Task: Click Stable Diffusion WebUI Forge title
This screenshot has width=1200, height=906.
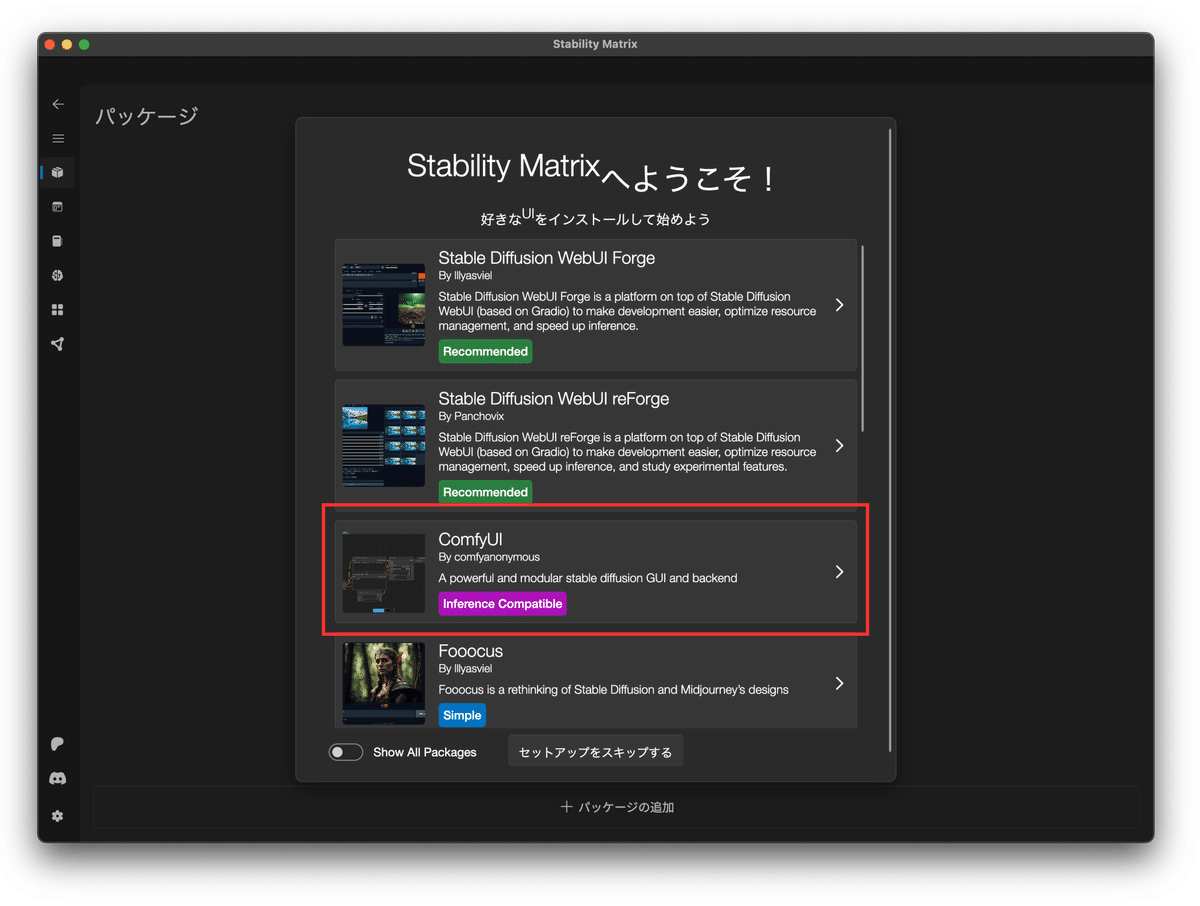Action: [x=547, y=258]
